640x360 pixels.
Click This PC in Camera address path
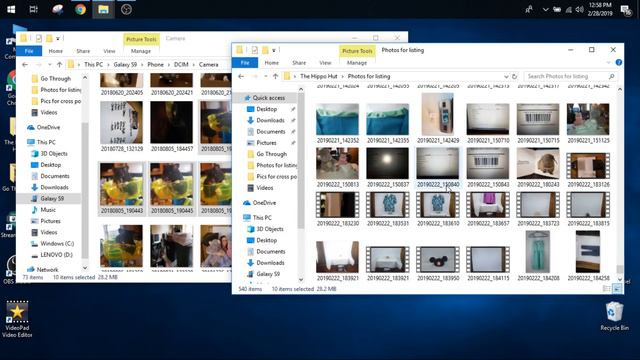click(x=93, y=64)
